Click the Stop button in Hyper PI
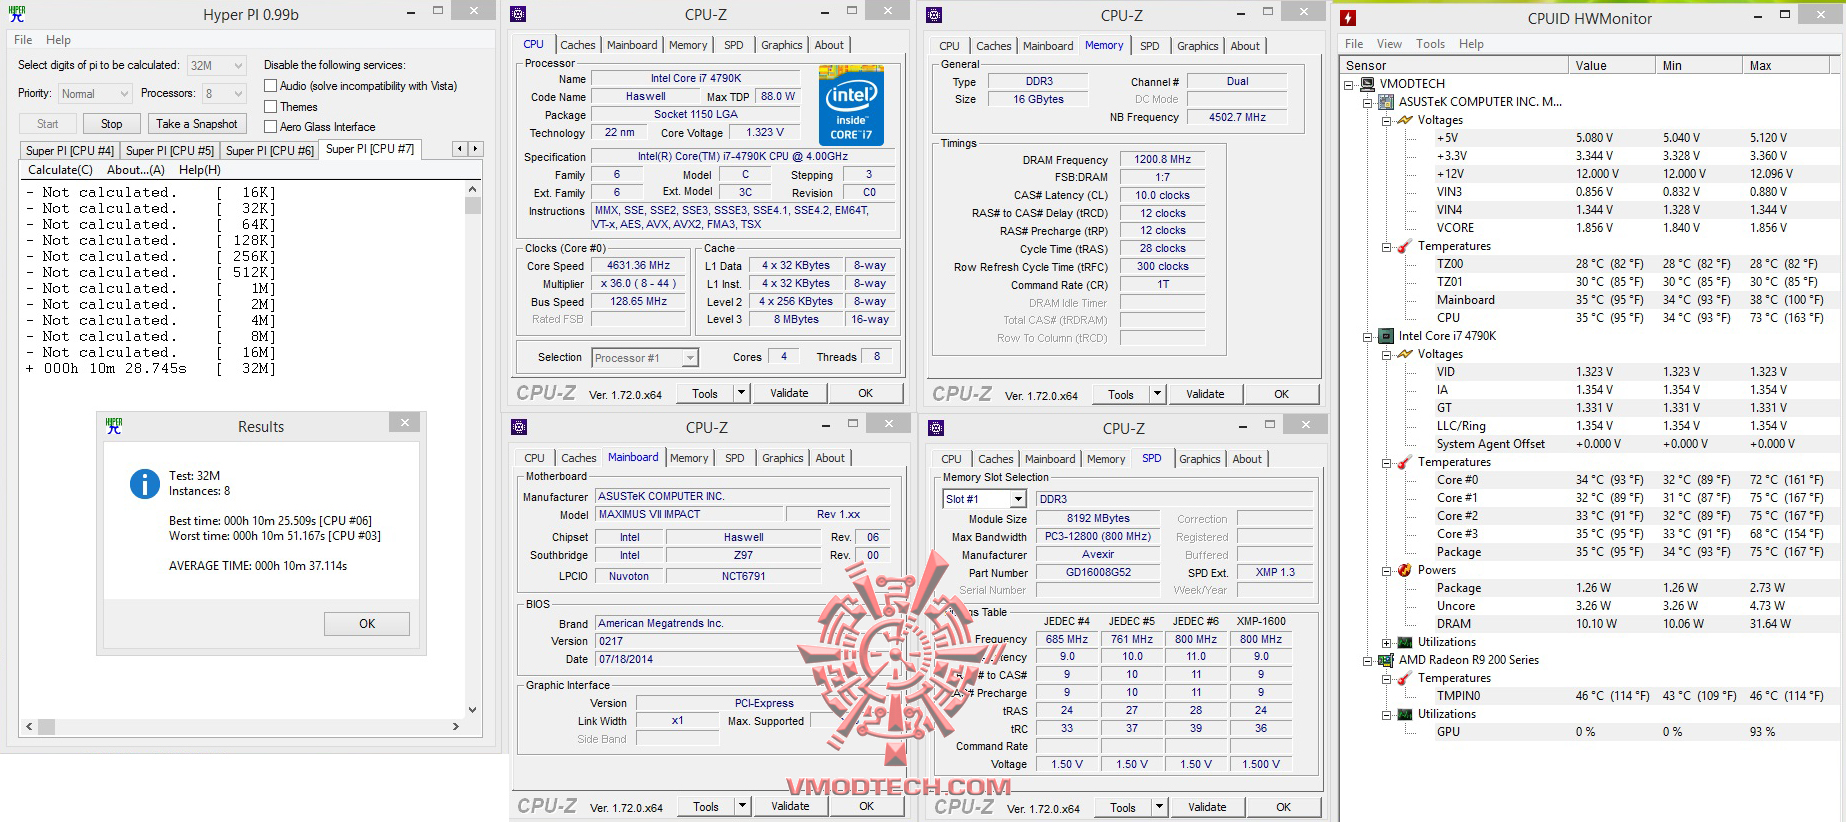 [x=111, y=124]
